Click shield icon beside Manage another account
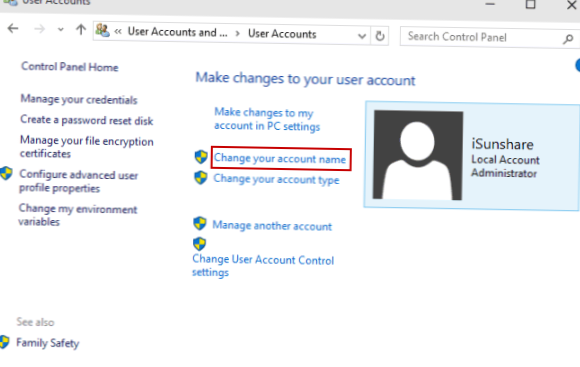This screenshot has width=580, height=367. tap(200, 223)
